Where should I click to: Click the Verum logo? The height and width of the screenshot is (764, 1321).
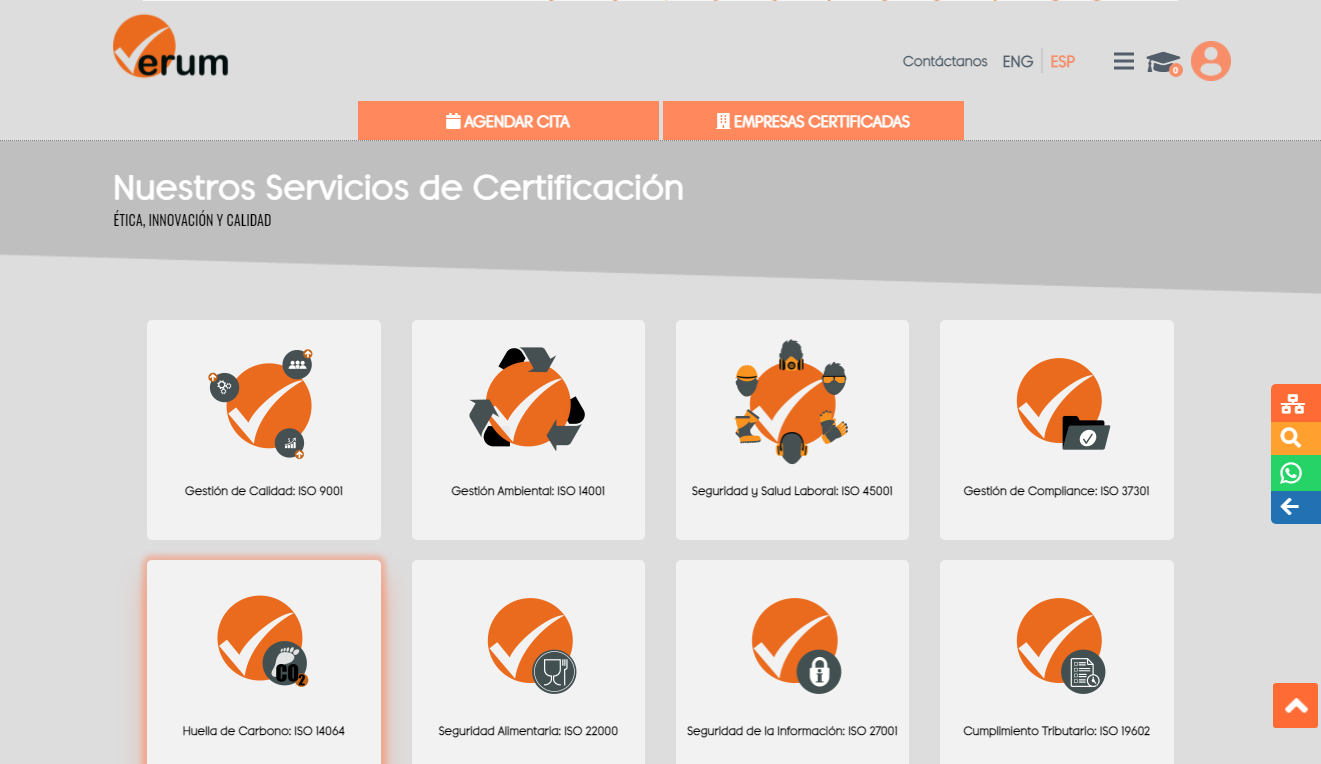point(171,48)
